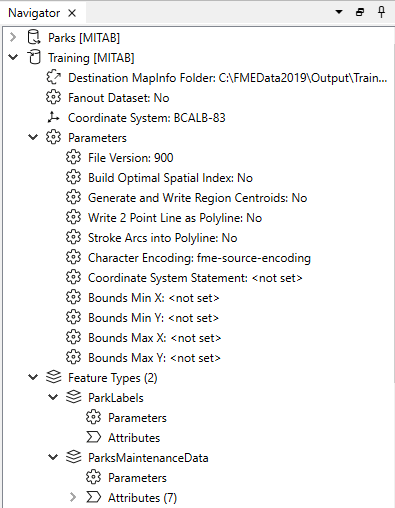The height and width of the screenshot is (508, 395).
Task: Click the Training [MITAB] writer database icon
Action: coord(34,57)
